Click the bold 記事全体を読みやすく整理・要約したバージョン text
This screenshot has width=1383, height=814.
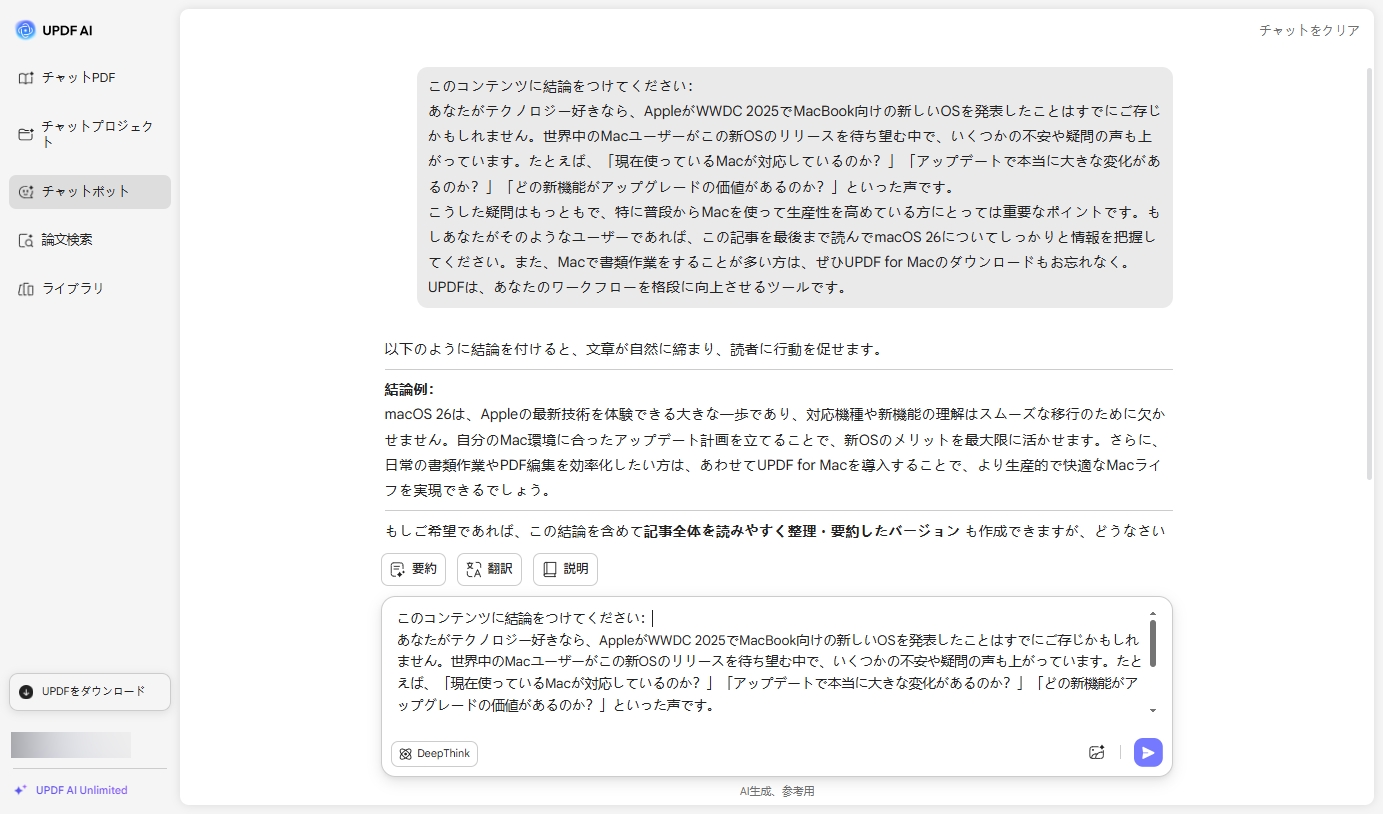tap(801, 531)
